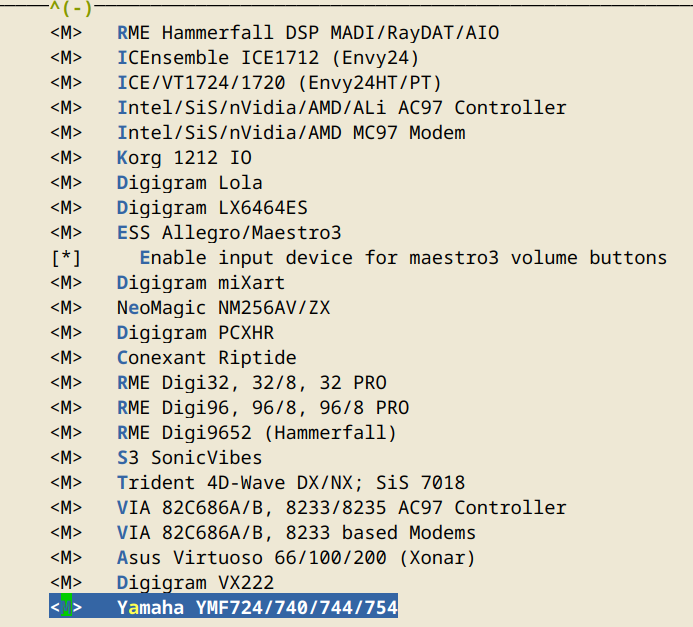Select NeoMagic NM256AV/ZX entry
Image resolution: width=693 pixels, height=627 pixels.
click(223, 308)
